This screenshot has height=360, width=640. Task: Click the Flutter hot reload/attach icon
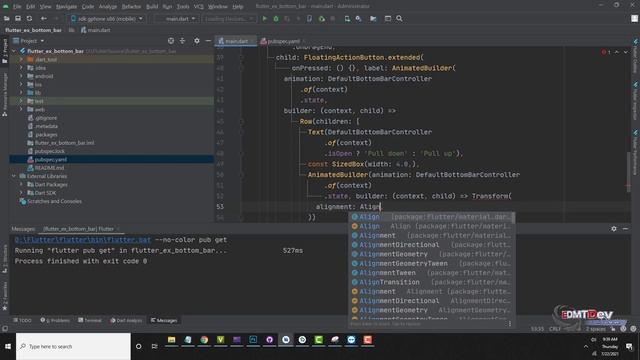pyautogui.click(x=309, y=18)
